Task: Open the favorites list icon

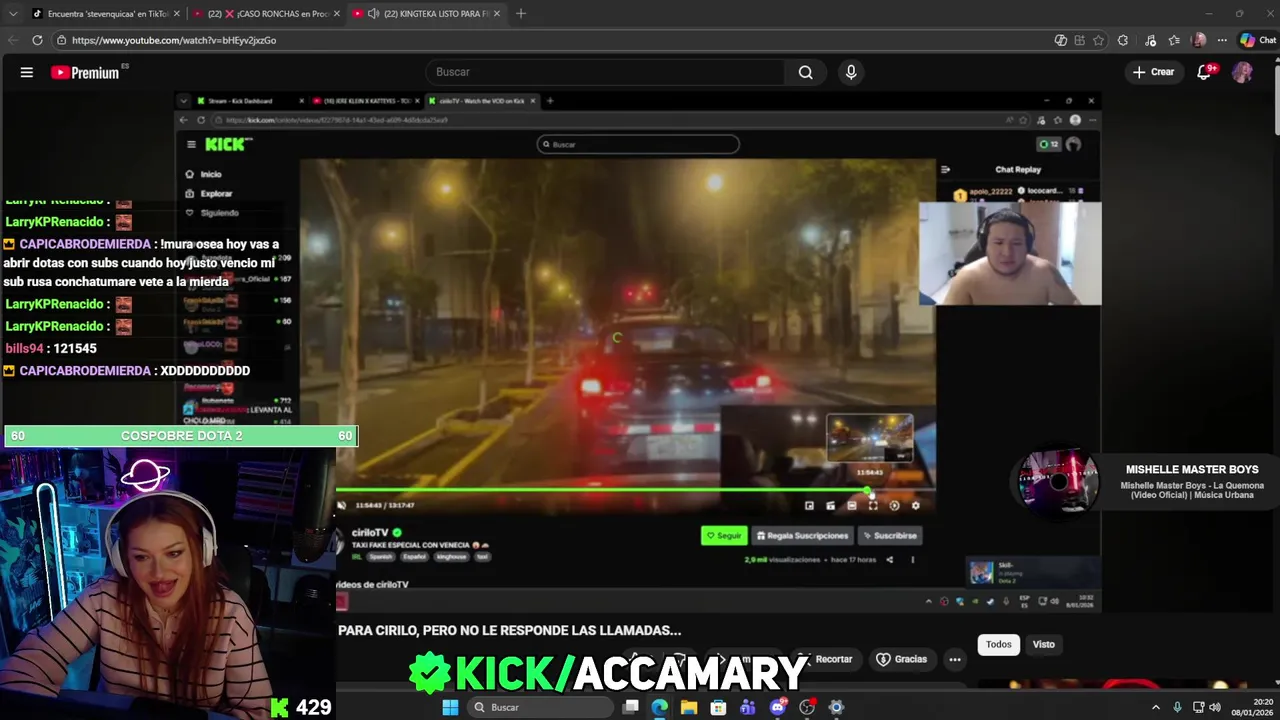Action: click(x=1175, y=40)
